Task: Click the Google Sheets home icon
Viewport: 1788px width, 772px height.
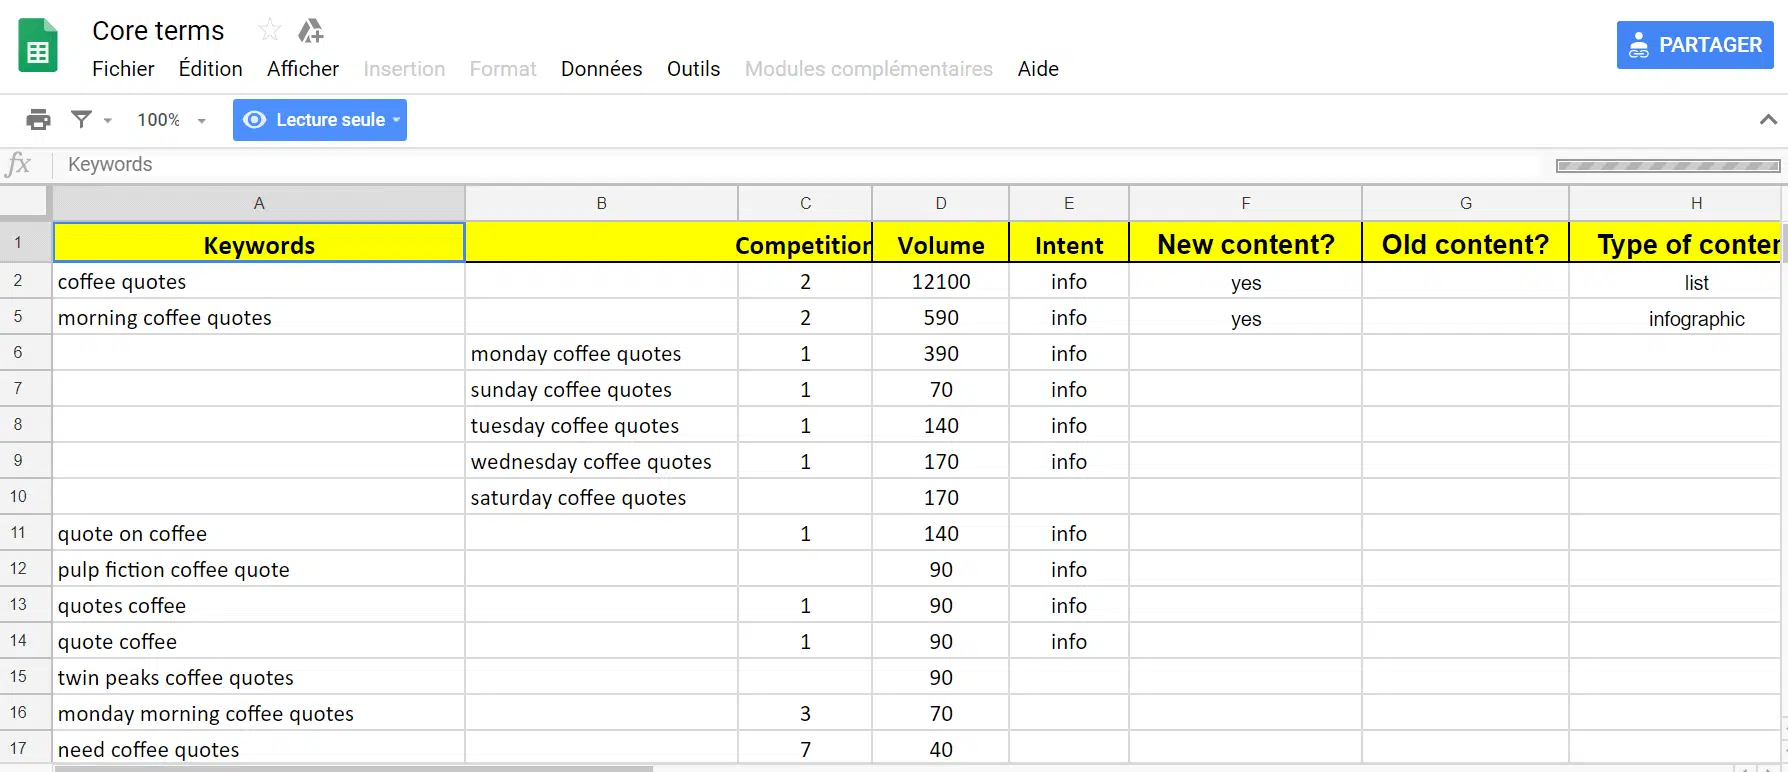Action: (38, 47)
